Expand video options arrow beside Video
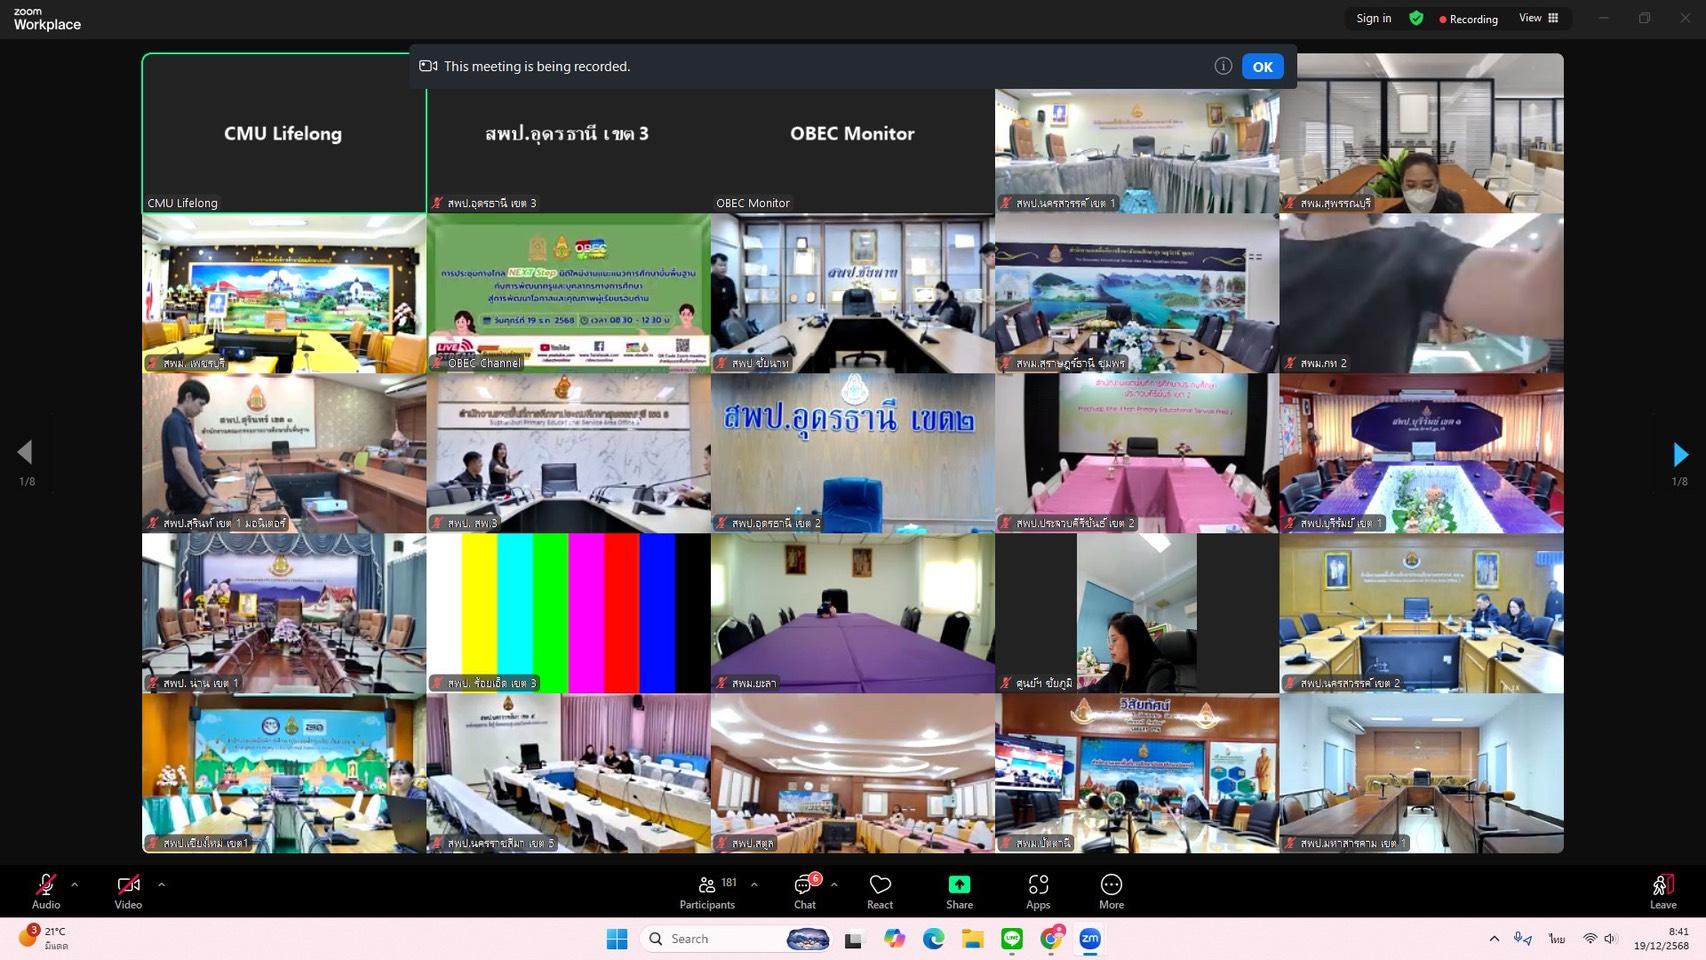1706x960 pixels. [x=161, y=885]
